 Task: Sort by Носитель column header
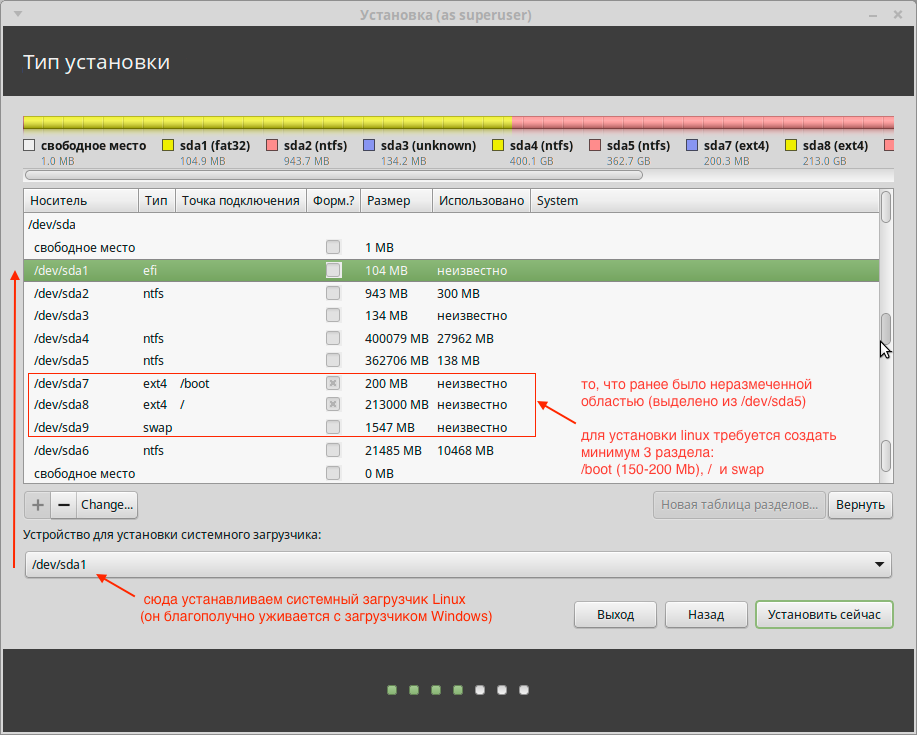(x=81, y=201)
